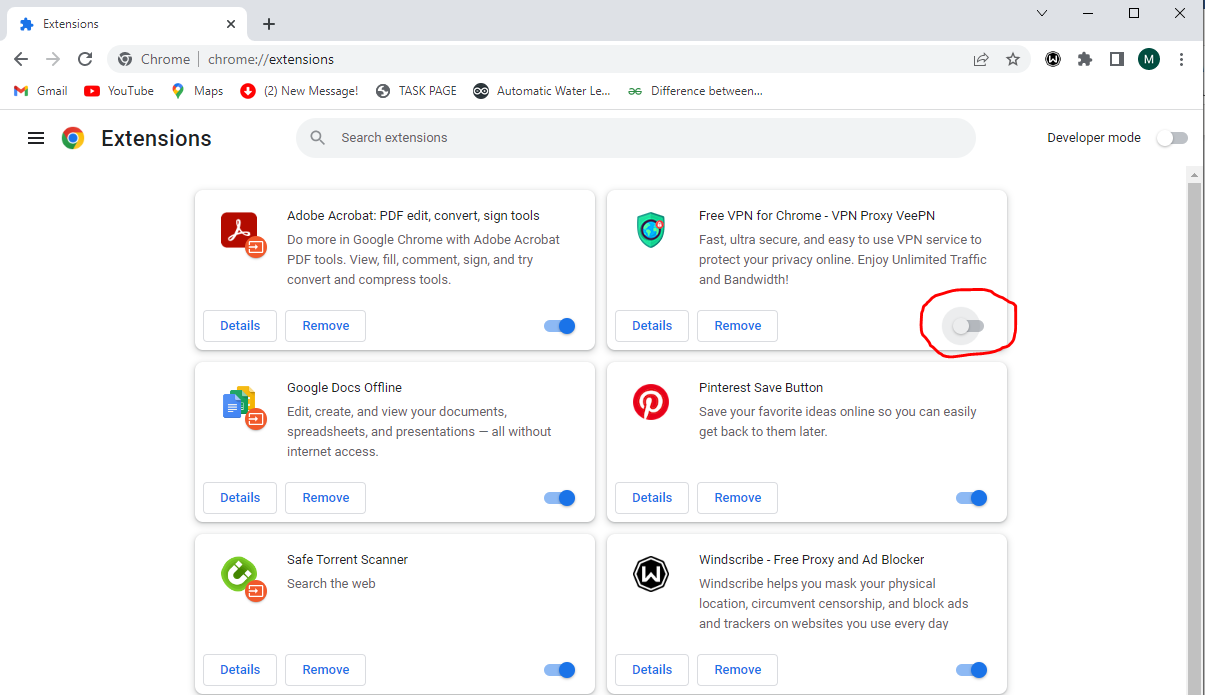Open the Gmail bookmark
The height and width of the screenshot is (695, 1205).
41,91
